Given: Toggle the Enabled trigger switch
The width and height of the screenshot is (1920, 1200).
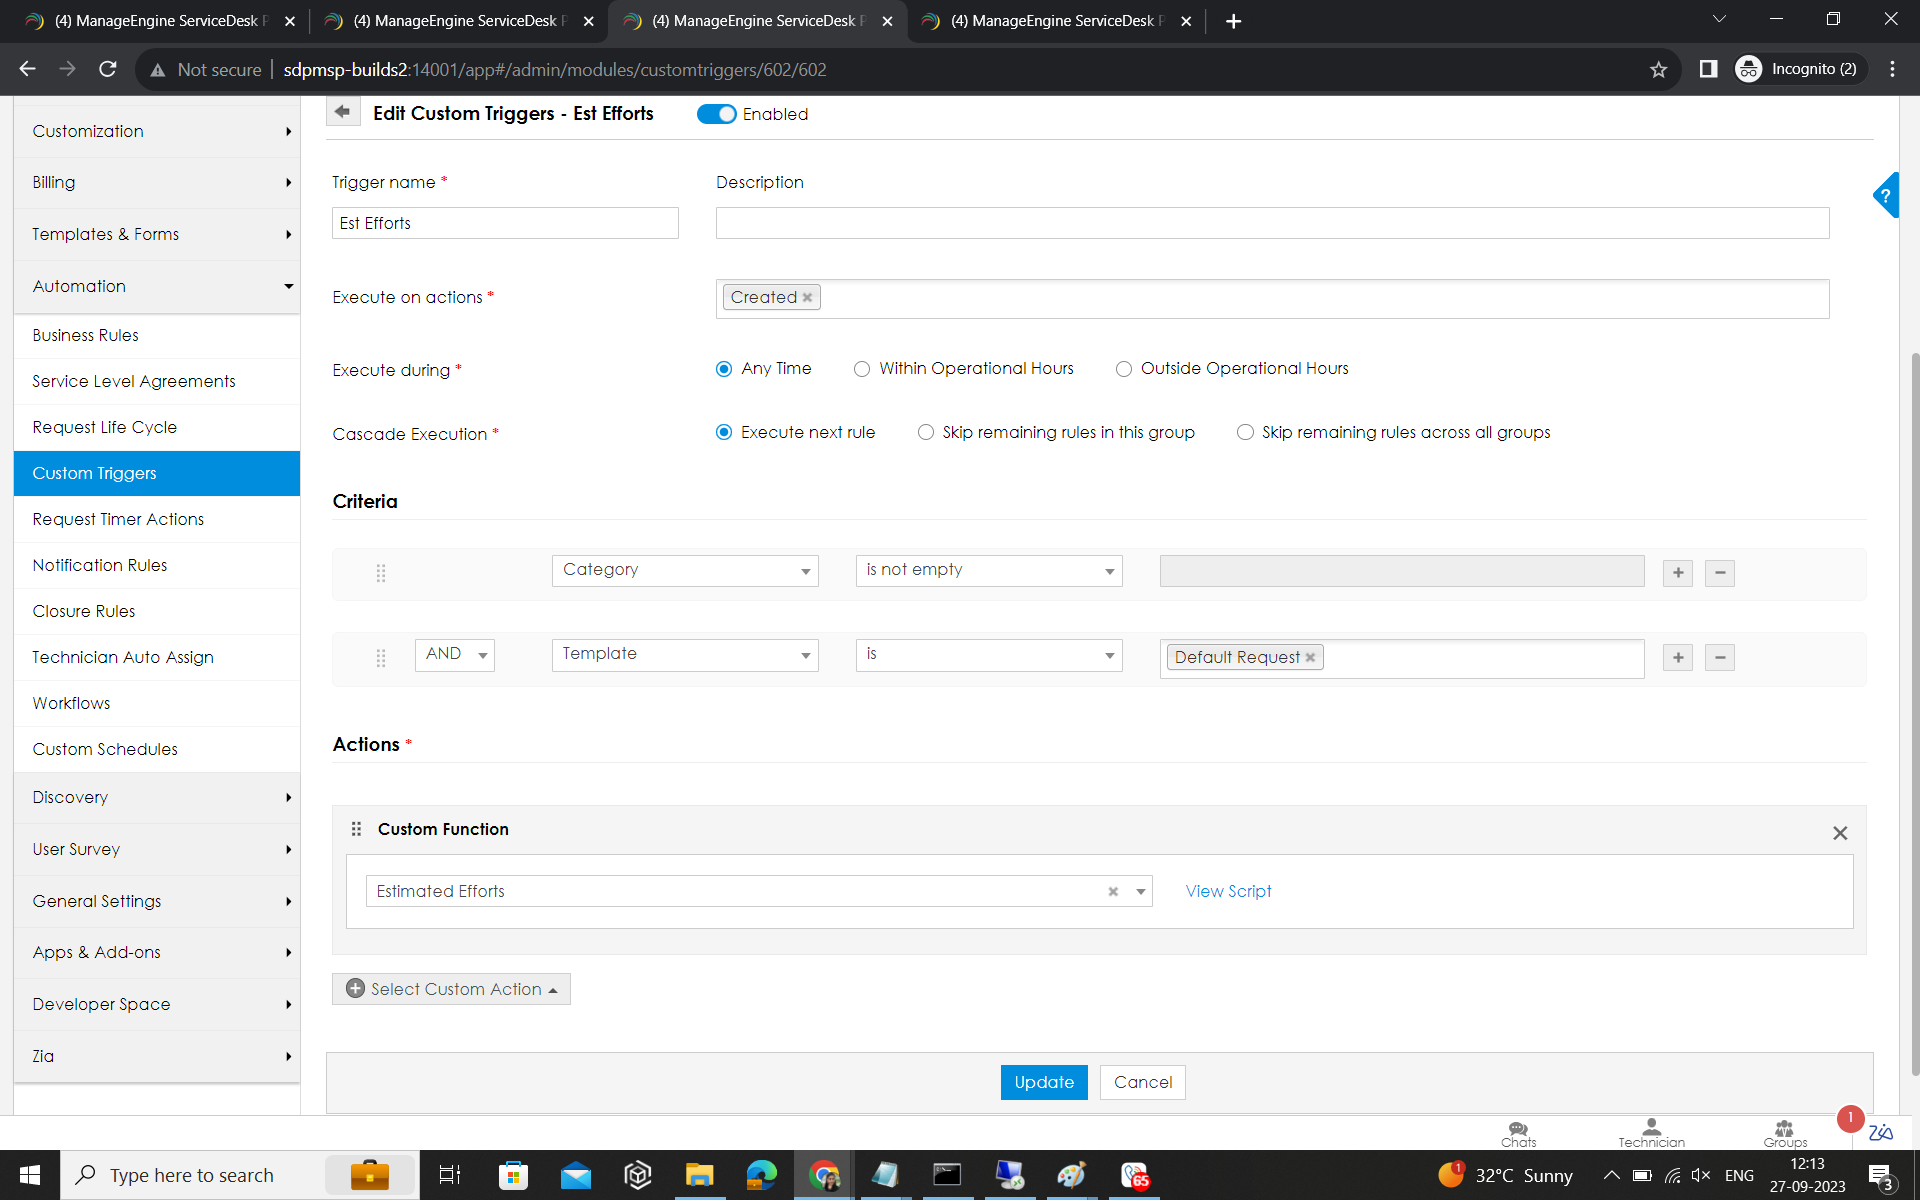Looking at the screenshot, I should click(716, 114).
